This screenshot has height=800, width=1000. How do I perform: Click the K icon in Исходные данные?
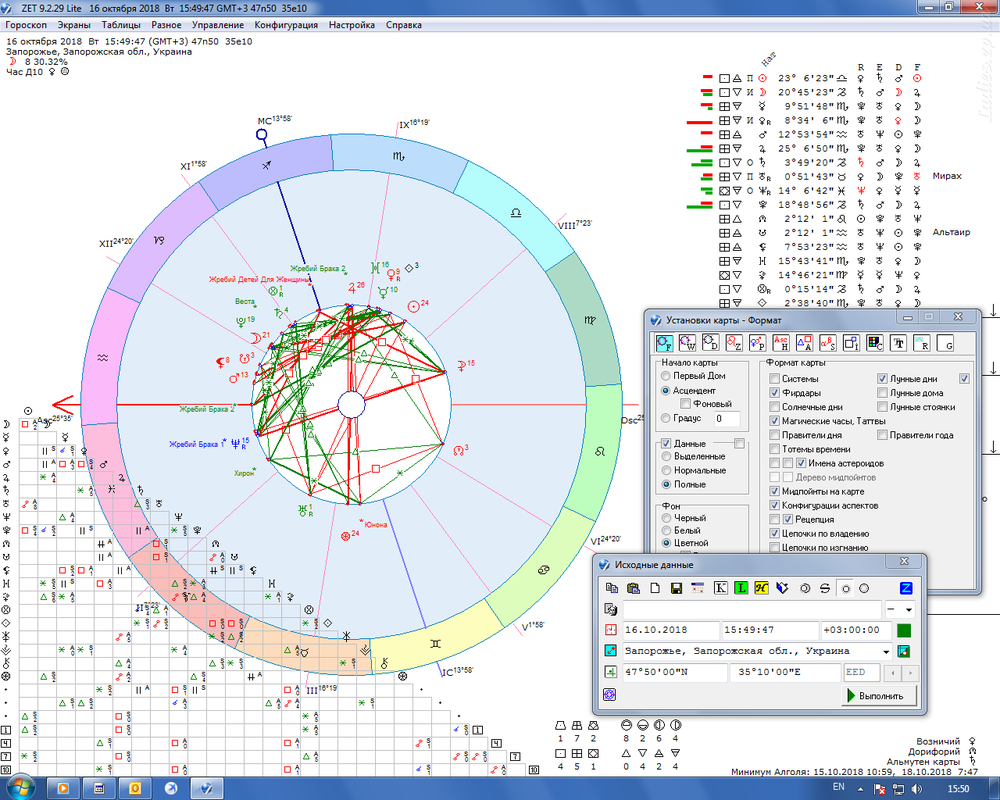point(720,588)
